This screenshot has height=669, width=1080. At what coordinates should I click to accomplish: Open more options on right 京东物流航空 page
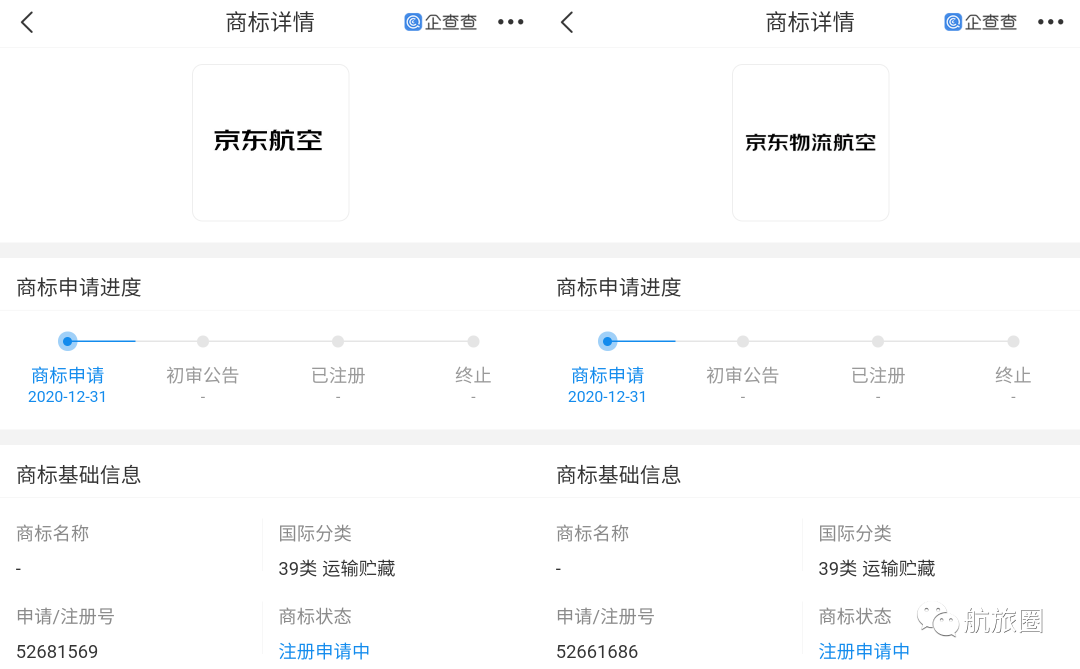pos(1050,22)
